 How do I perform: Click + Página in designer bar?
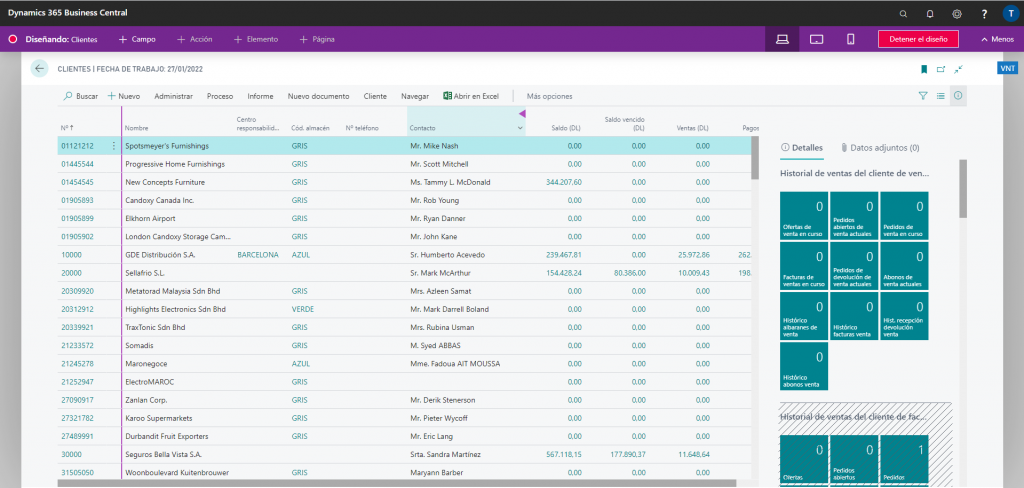[x=317, y=39]
